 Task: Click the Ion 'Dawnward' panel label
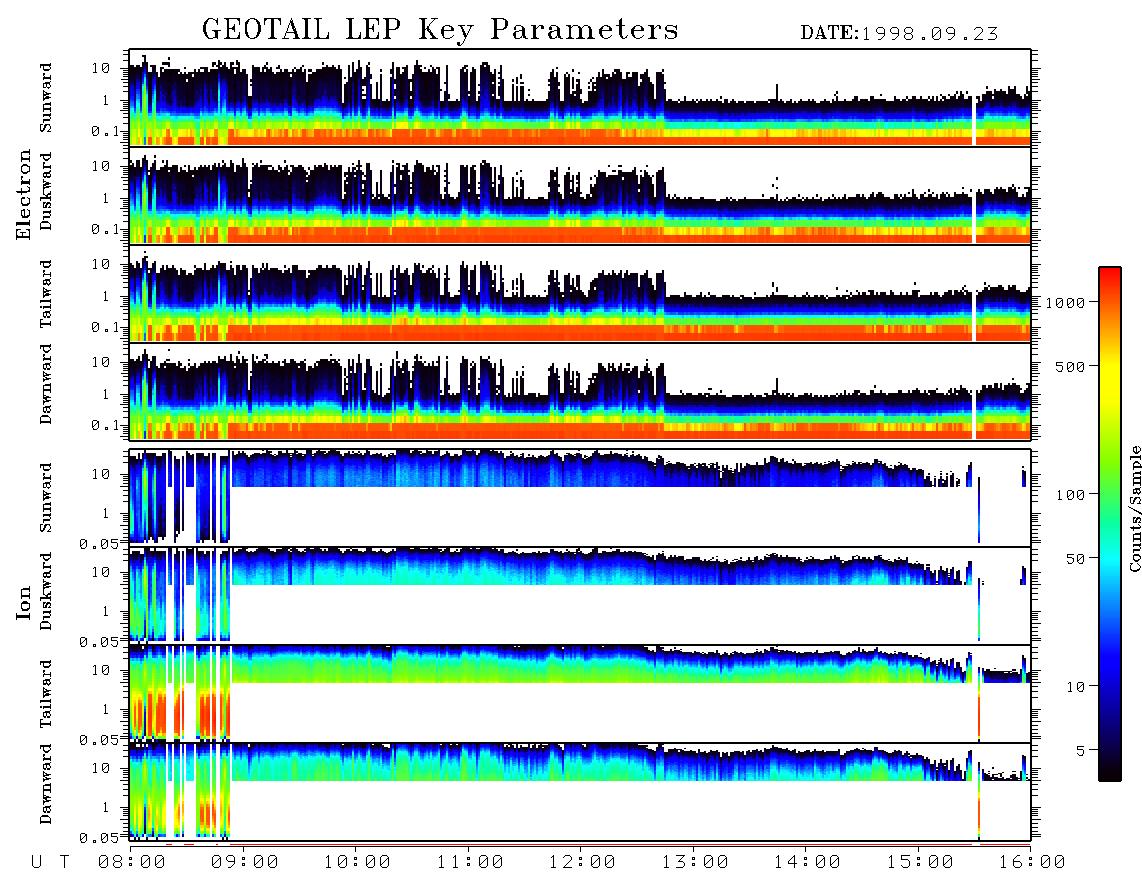coord(46,784)
